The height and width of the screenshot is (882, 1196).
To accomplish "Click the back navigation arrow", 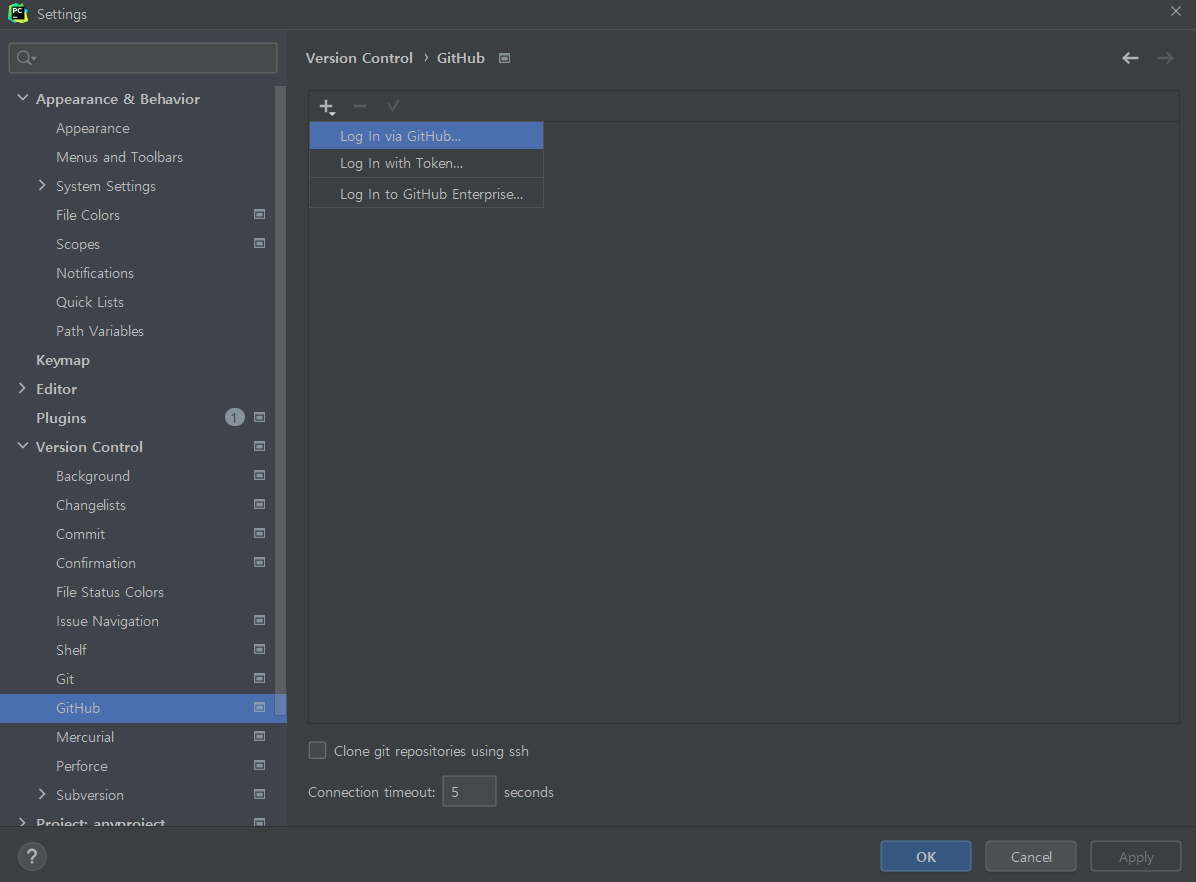I will (x=1130, y=58).
